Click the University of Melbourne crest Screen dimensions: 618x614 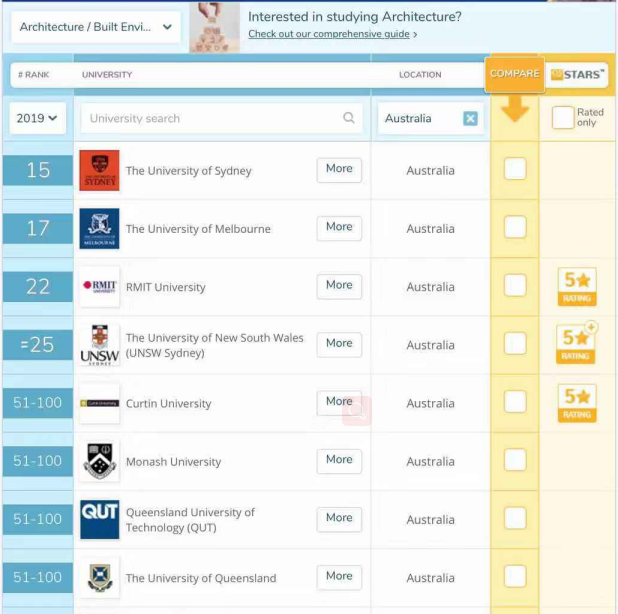pos(99,228)
